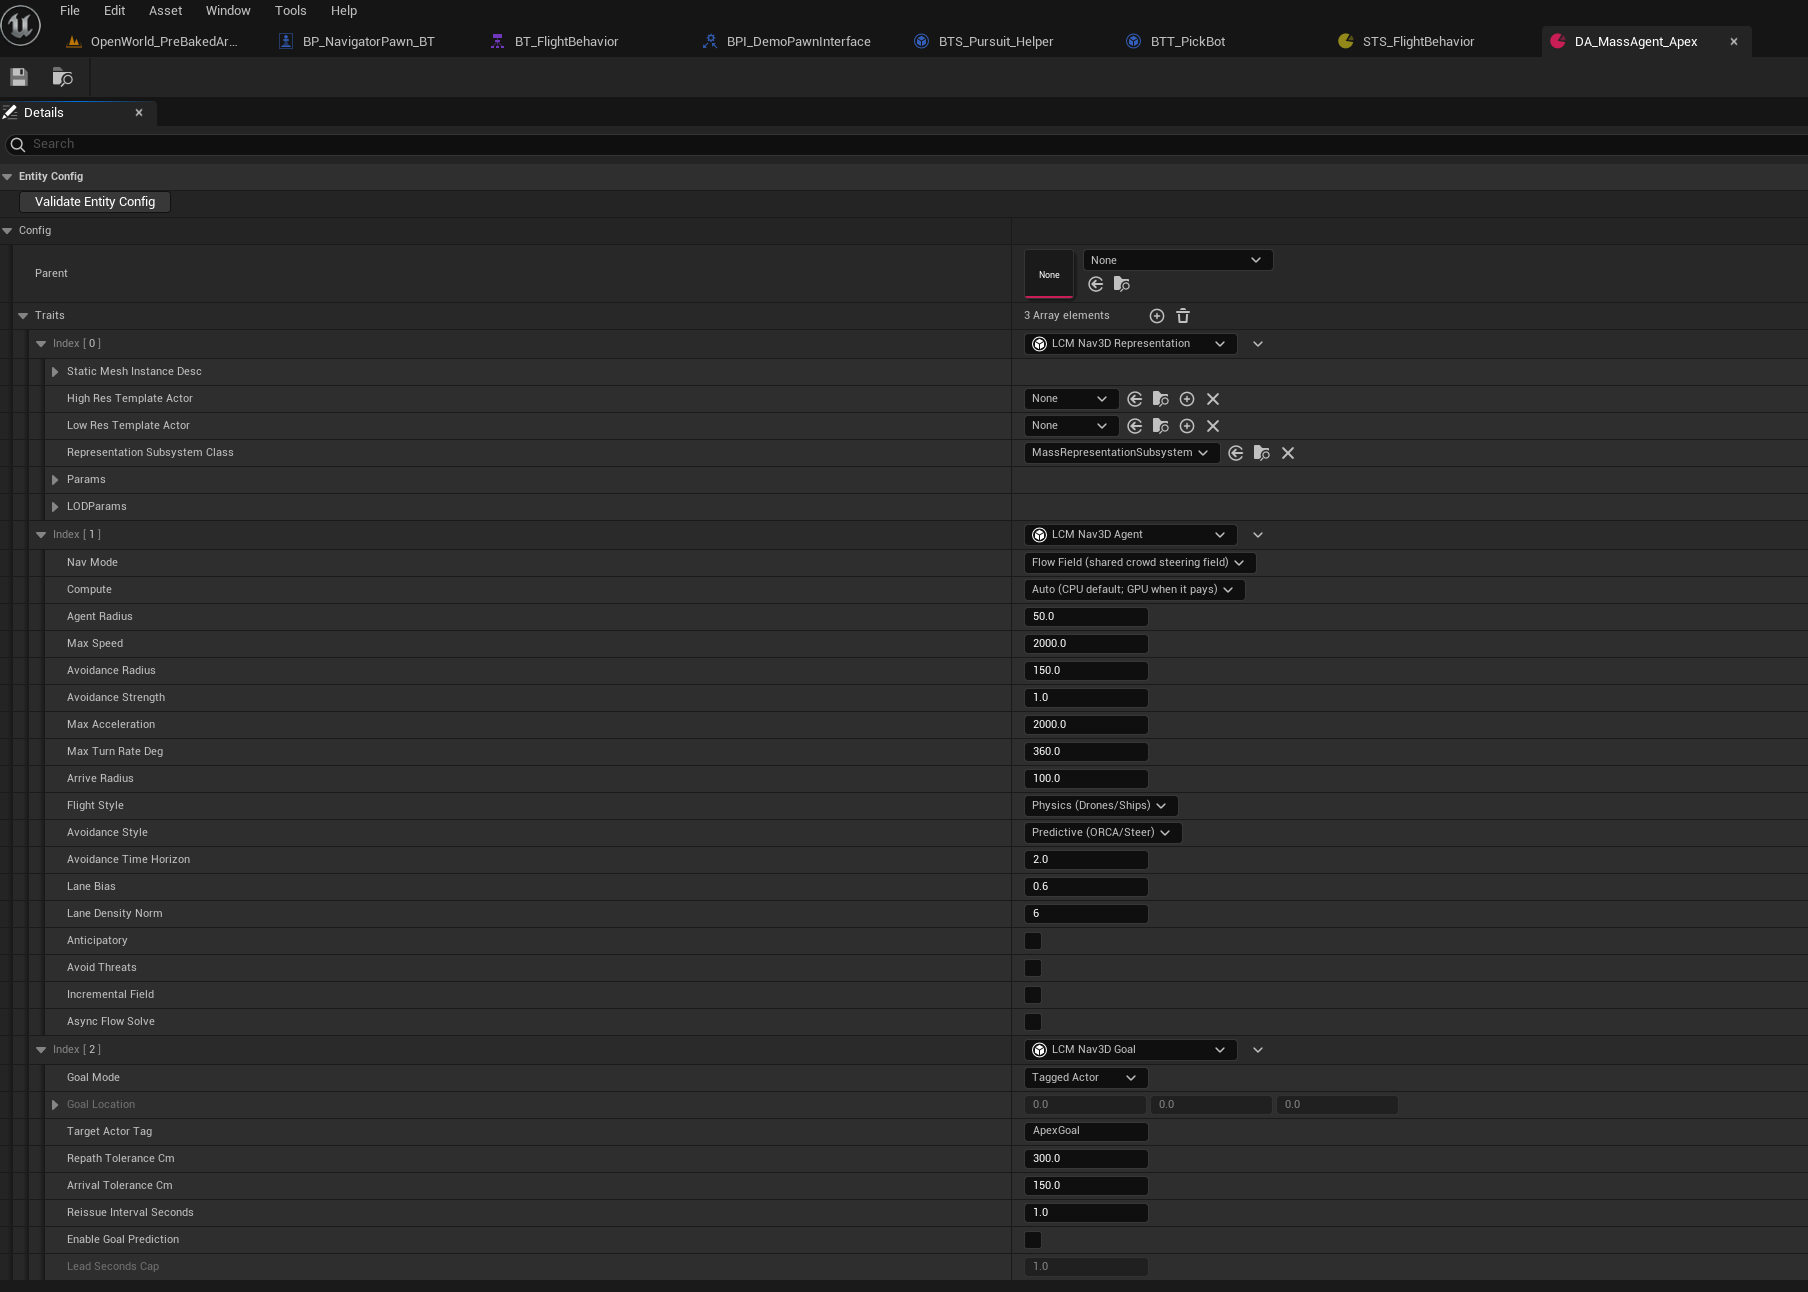Collapse Index [ 1 ] trait
The height and width of the screenshot is (1292, 1808).
[41, 535]
